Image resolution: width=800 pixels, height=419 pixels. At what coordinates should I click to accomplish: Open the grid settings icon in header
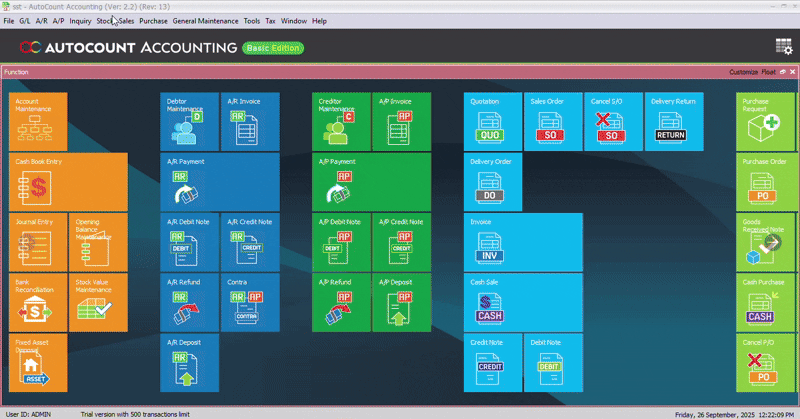point(784,46)
